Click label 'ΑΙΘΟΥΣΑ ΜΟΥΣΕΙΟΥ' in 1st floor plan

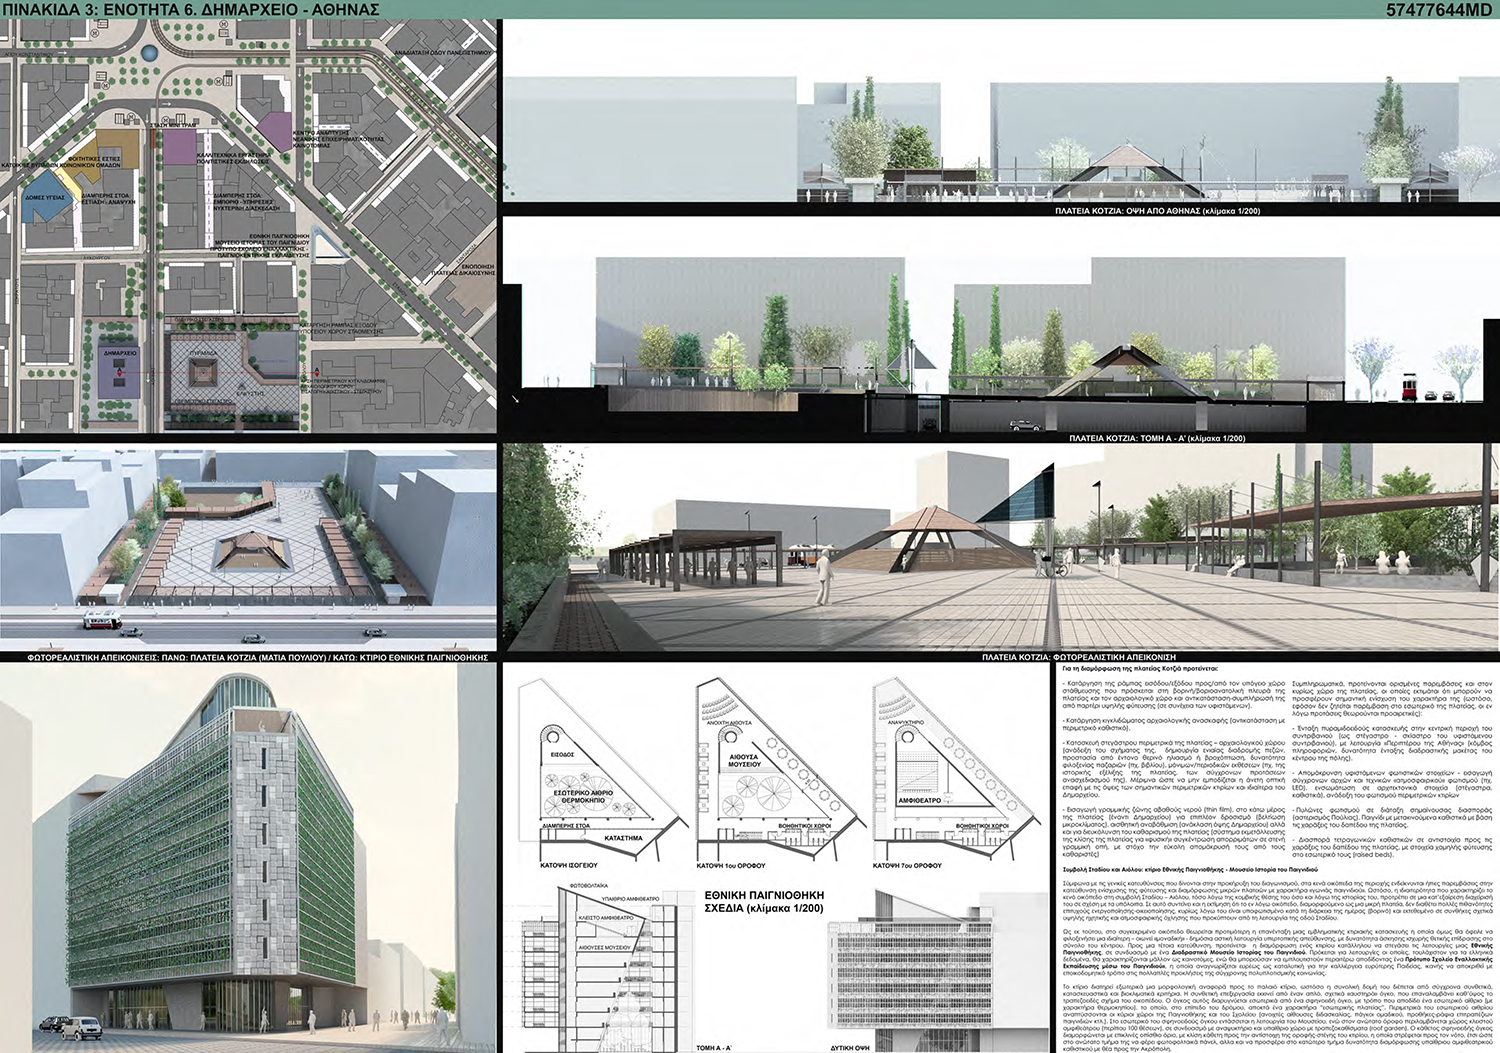tap(744, 760)
